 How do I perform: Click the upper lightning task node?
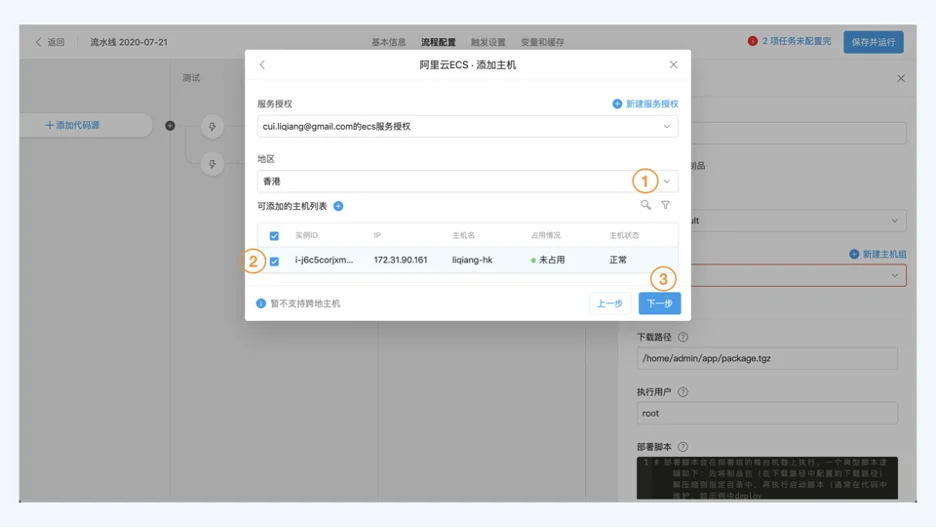212,126
